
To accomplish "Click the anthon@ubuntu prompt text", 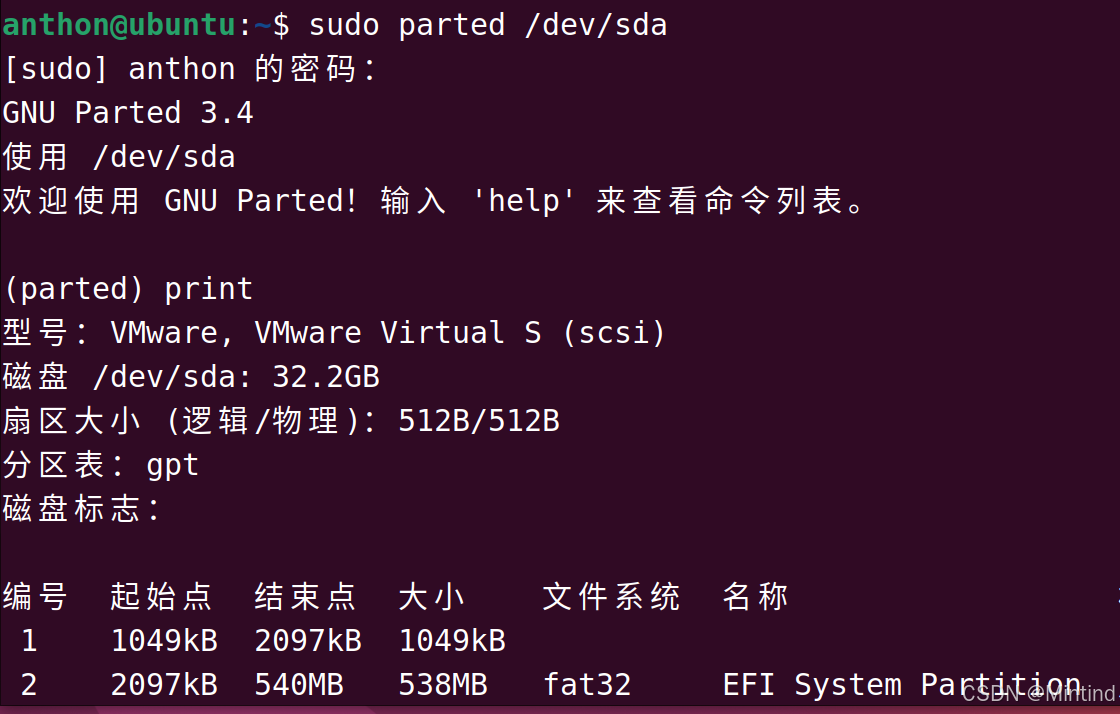I will [x=119, y=26].
